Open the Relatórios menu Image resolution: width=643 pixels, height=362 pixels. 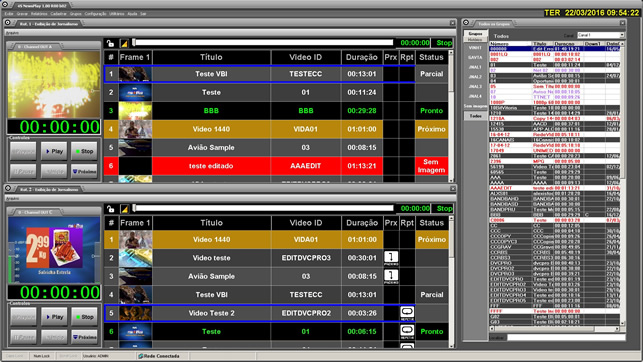click(x=39, y=14)
